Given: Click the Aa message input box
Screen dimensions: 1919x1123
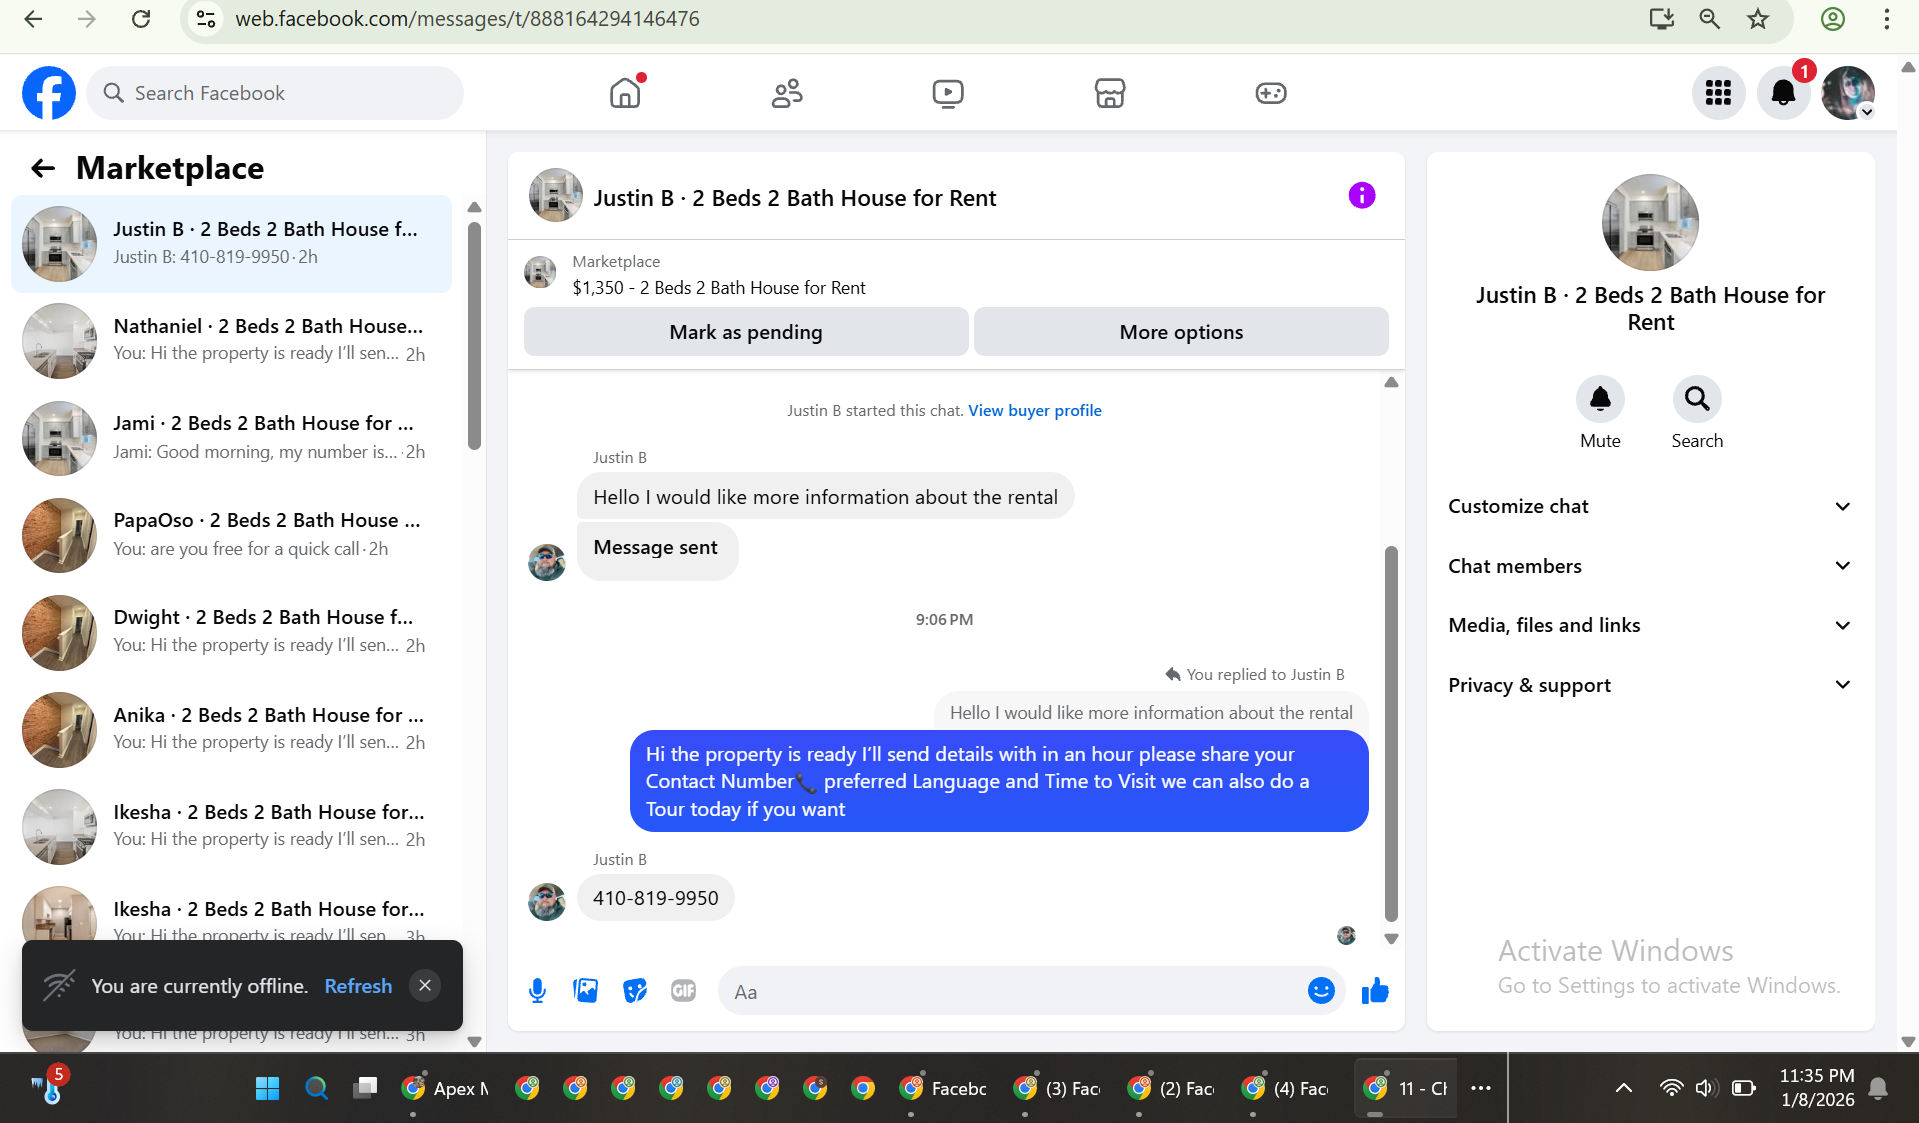Looking at the screenshot, I should pyautogui.click(x=1010, y=991).
